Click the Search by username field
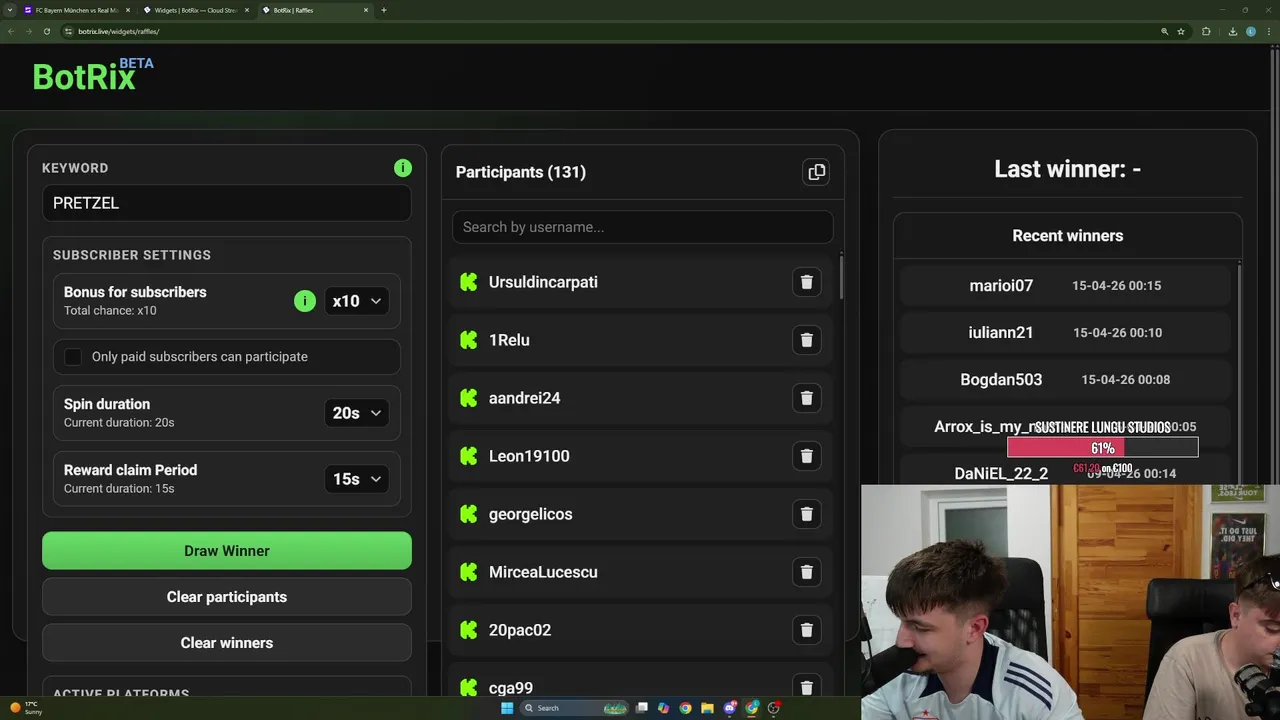 coord(643,227)
